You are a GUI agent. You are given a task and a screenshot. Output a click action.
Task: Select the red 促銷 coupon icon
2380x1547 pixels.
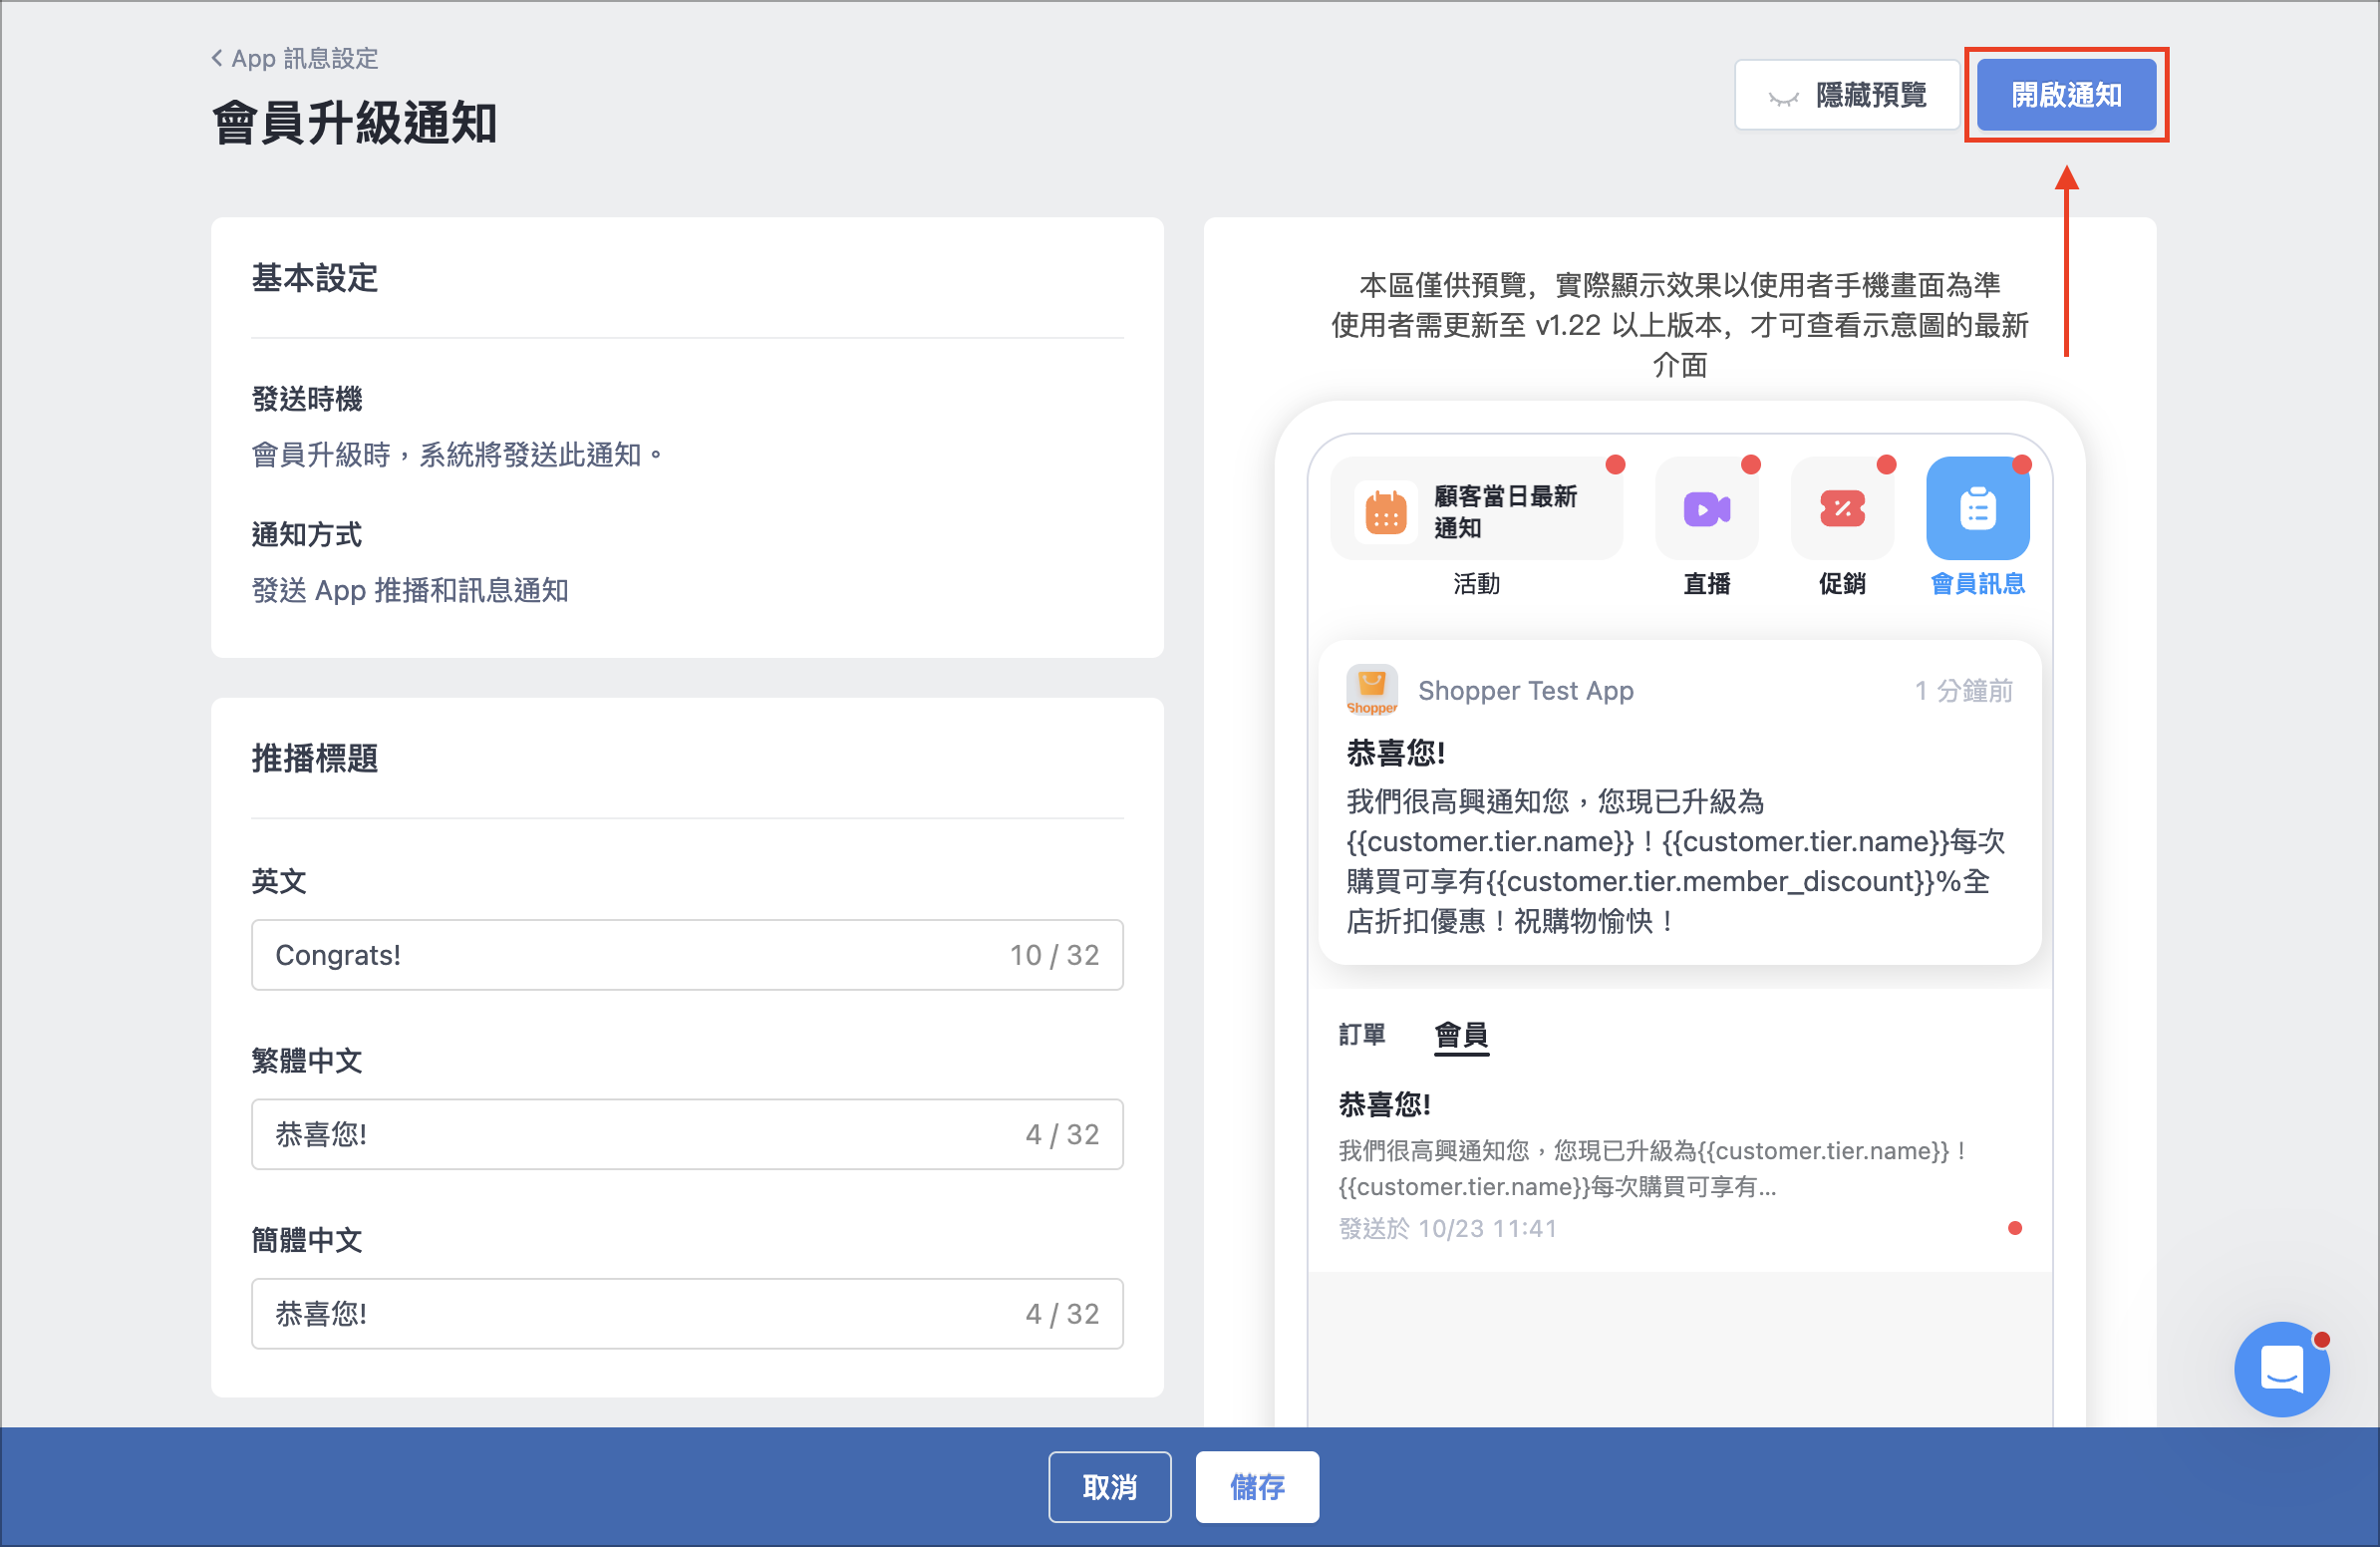tap(1842, 509)
